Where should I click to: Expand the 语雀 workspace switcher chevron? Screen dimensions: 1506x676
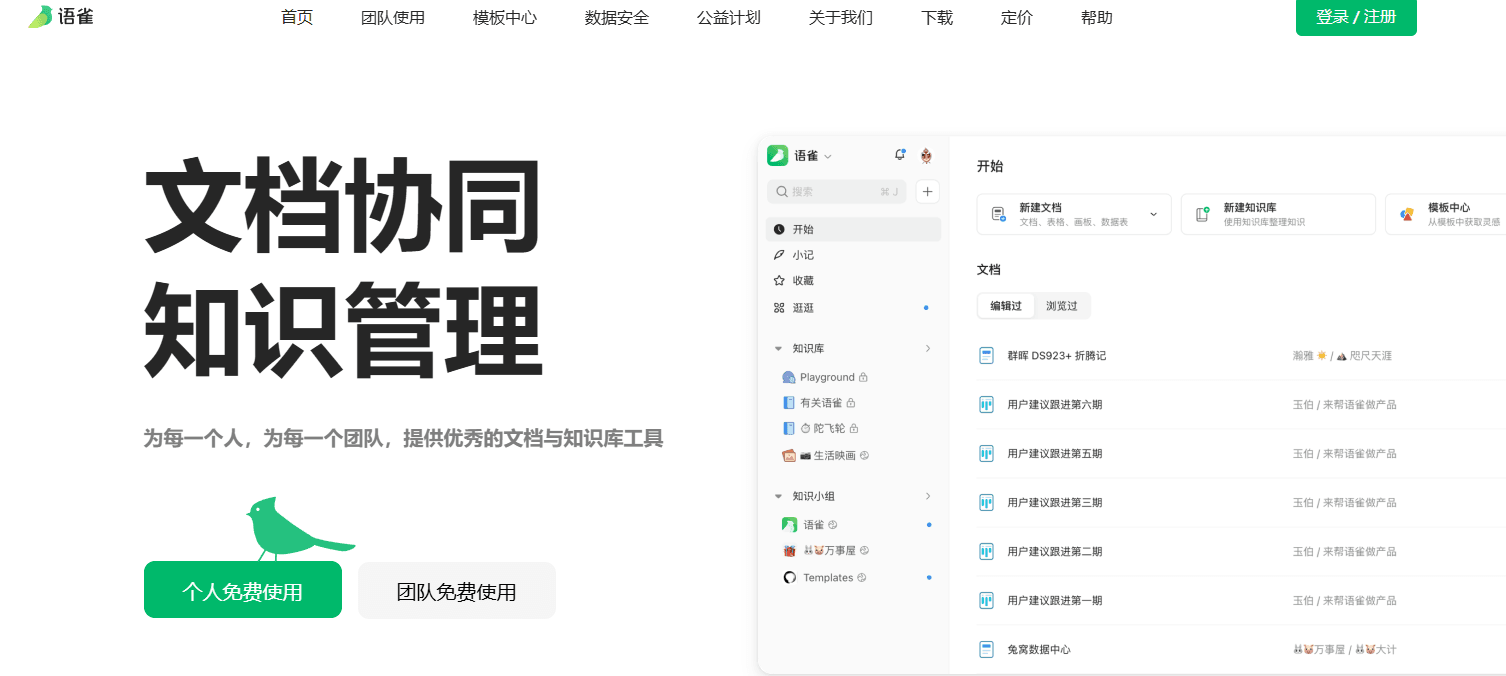(x=828, y=157)
